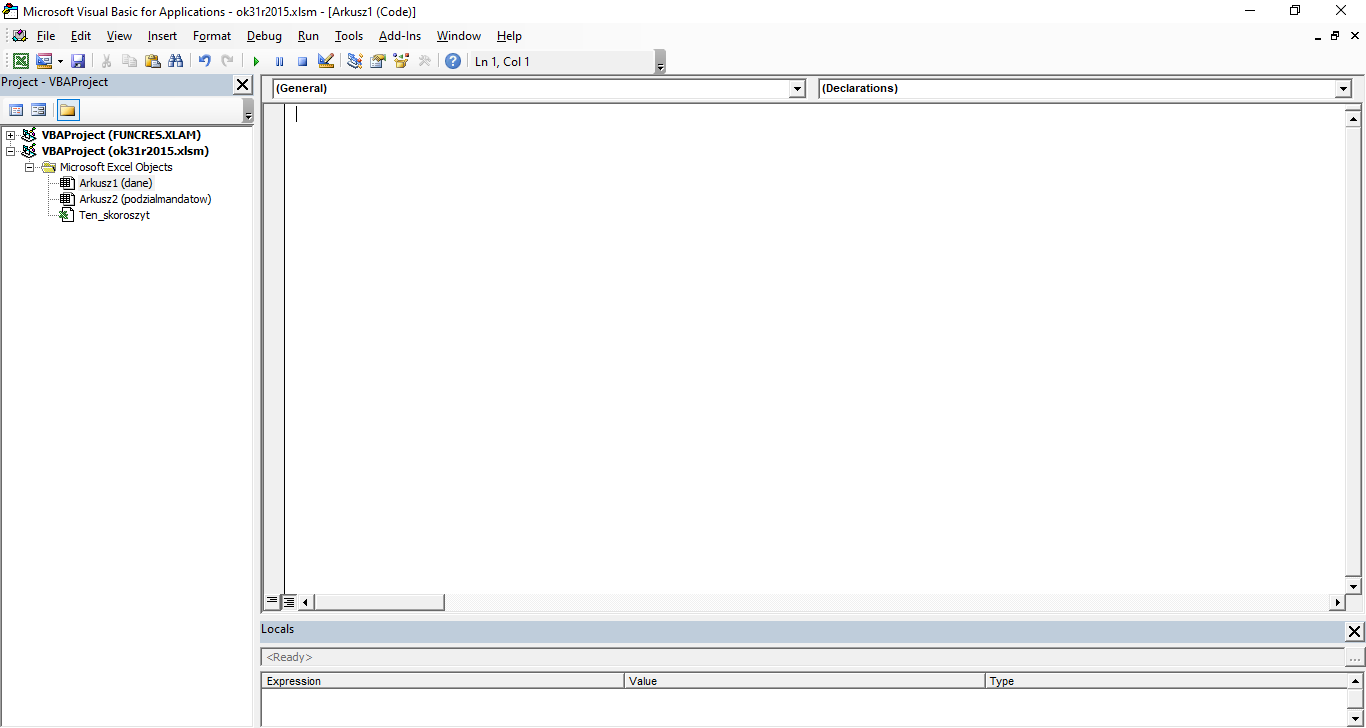Image resolution: width=1366 pixels, height=728 pixels.
Task: Open the Format menu
Action: point(212,36)
